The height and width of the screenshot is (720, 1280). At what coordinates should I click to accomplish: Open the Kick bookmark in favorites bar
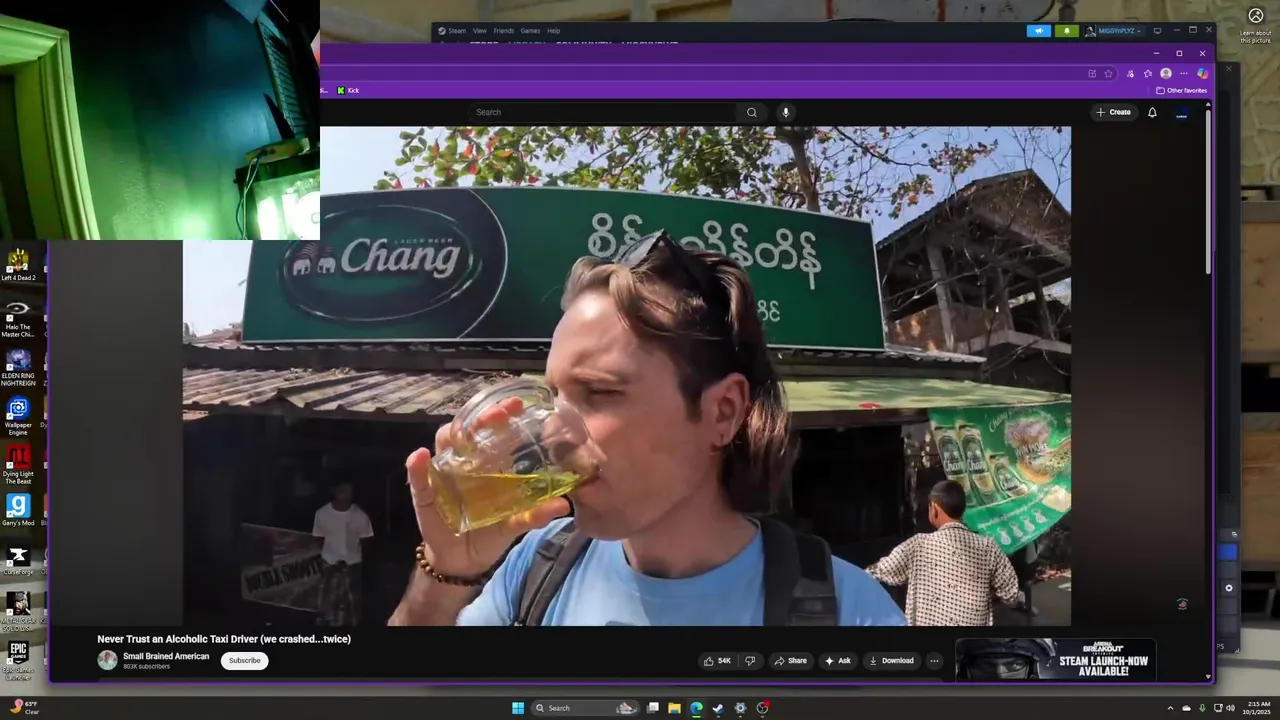pyautogui.click(x=348, y=90)
